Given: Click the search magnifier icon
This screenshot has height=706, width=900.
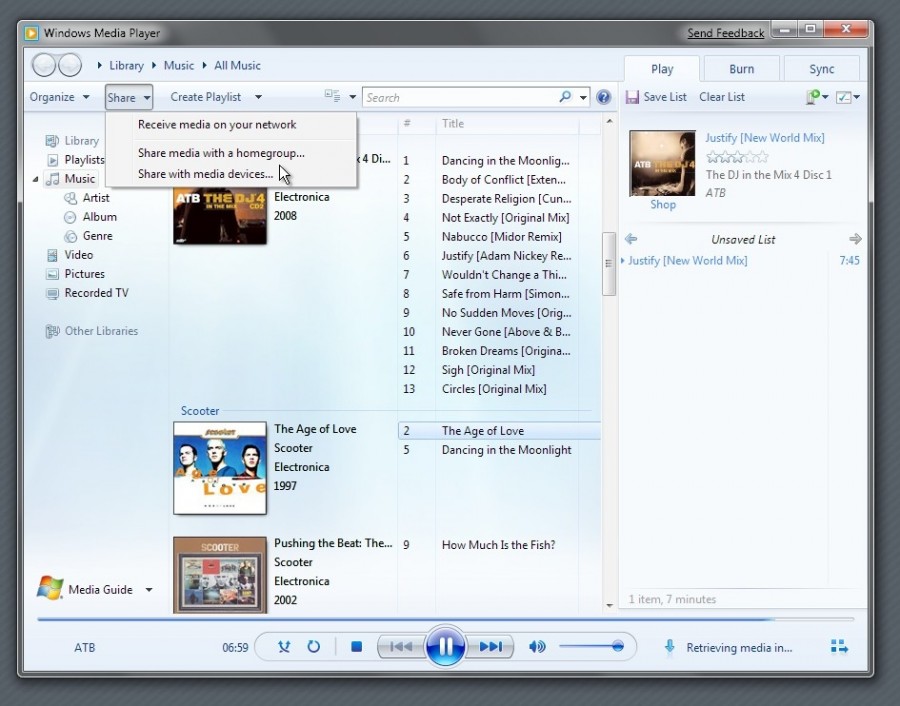Looking at the screenshot, I should [565, 97].
